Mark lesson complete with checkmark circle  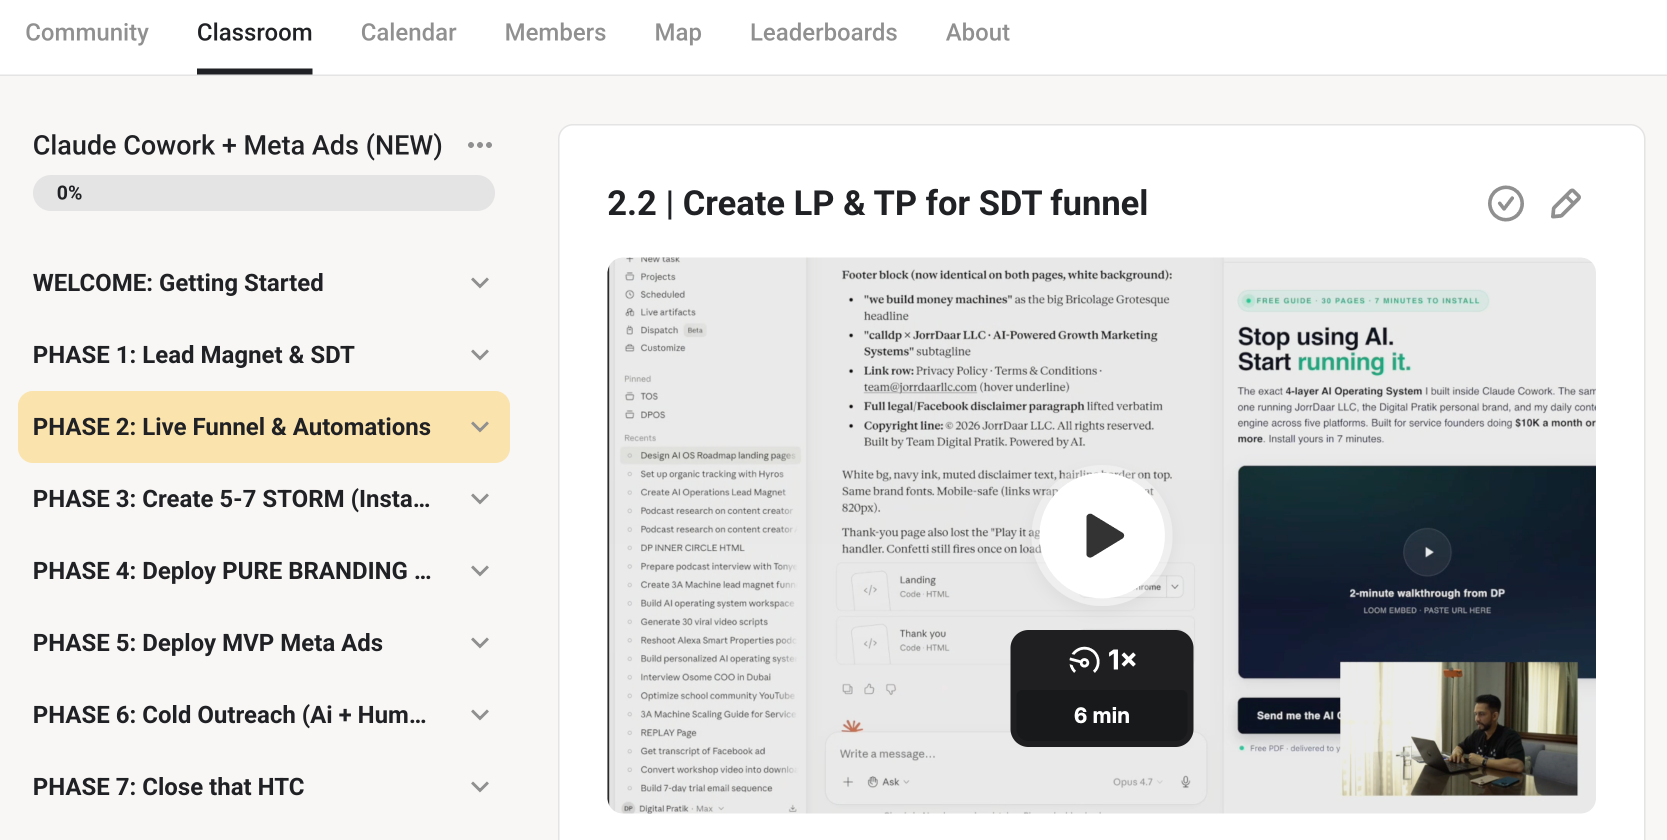click(x=1505, y=203)
